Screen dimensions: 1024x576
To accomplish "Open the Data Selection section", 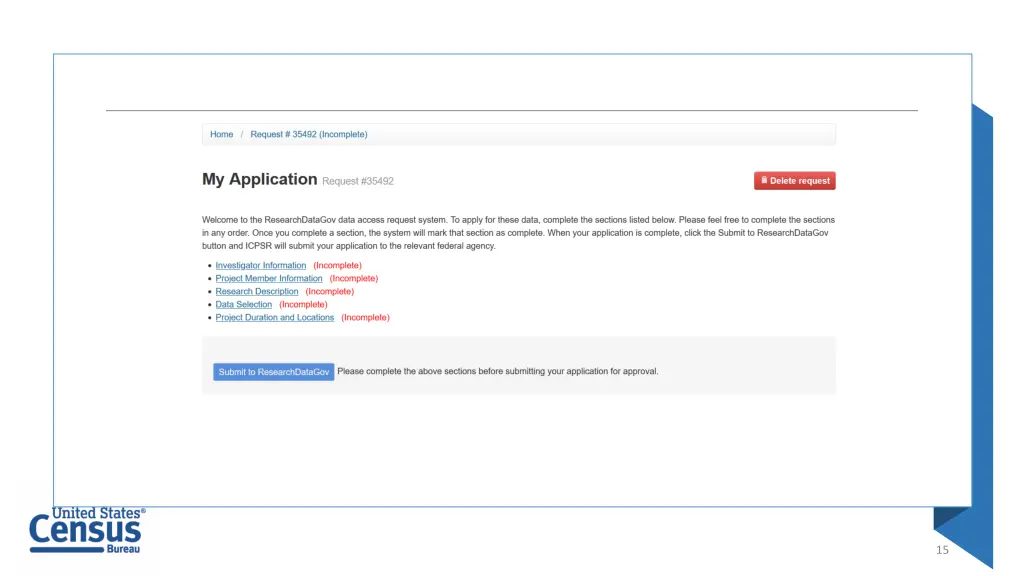I will pos(244,305).
